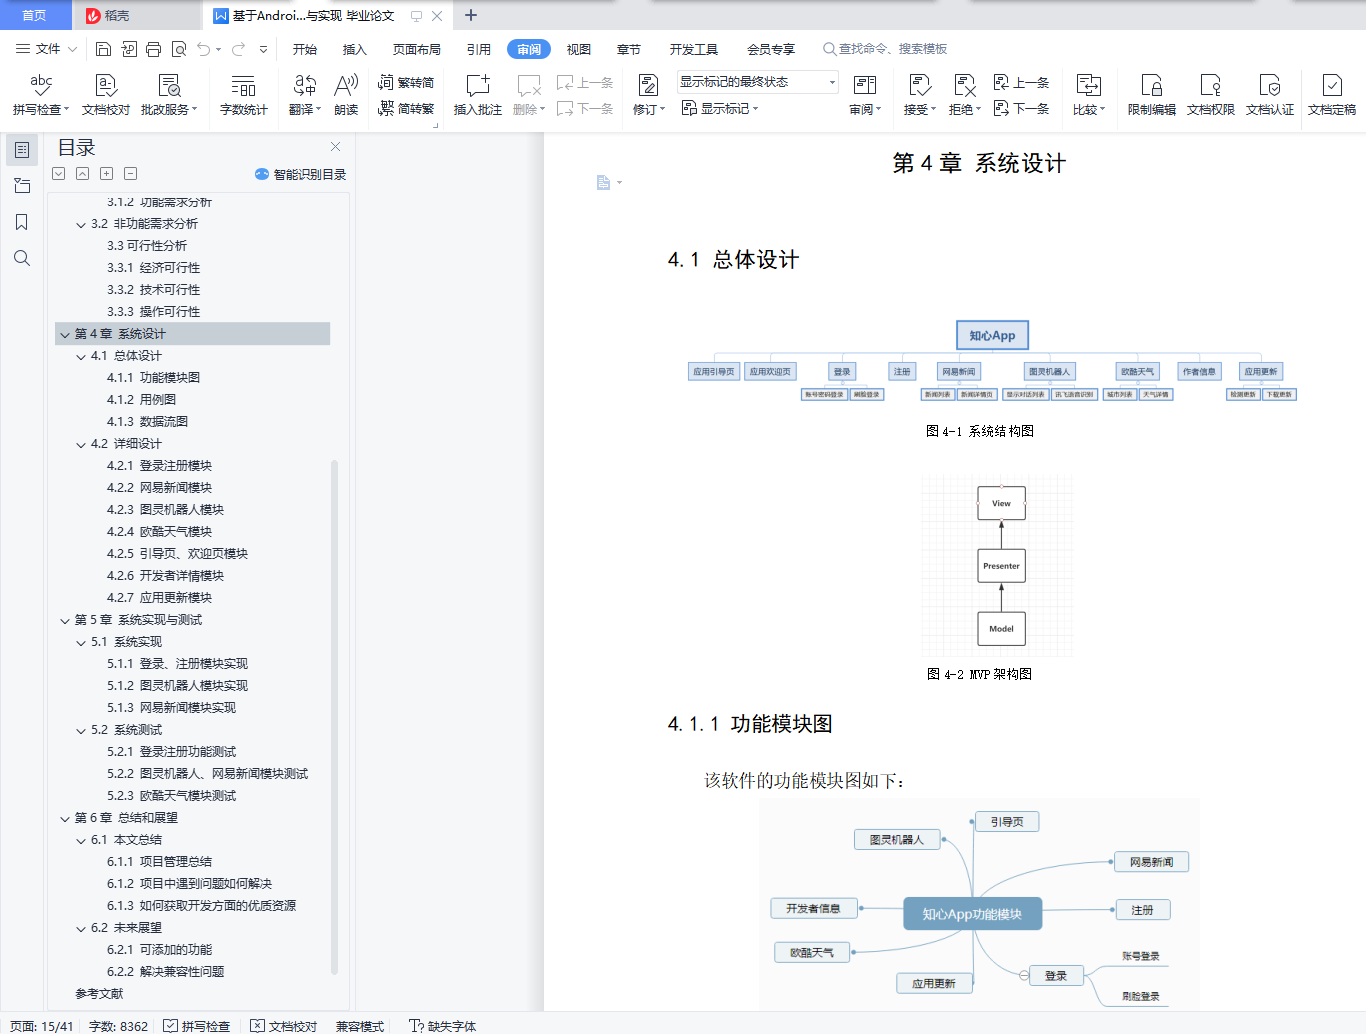Open customize quick access toolbar arrow
The image size is (1366, 1034).
(263, 49)
